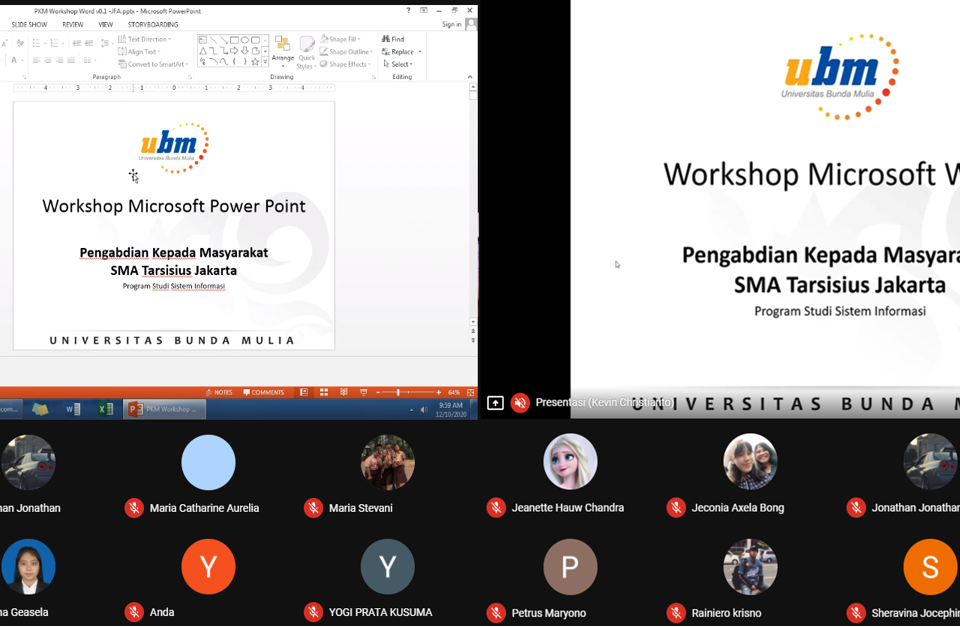Click the title 'Workshop Microsoft Power Point'
960x627 pixels.
click(174, 206)
